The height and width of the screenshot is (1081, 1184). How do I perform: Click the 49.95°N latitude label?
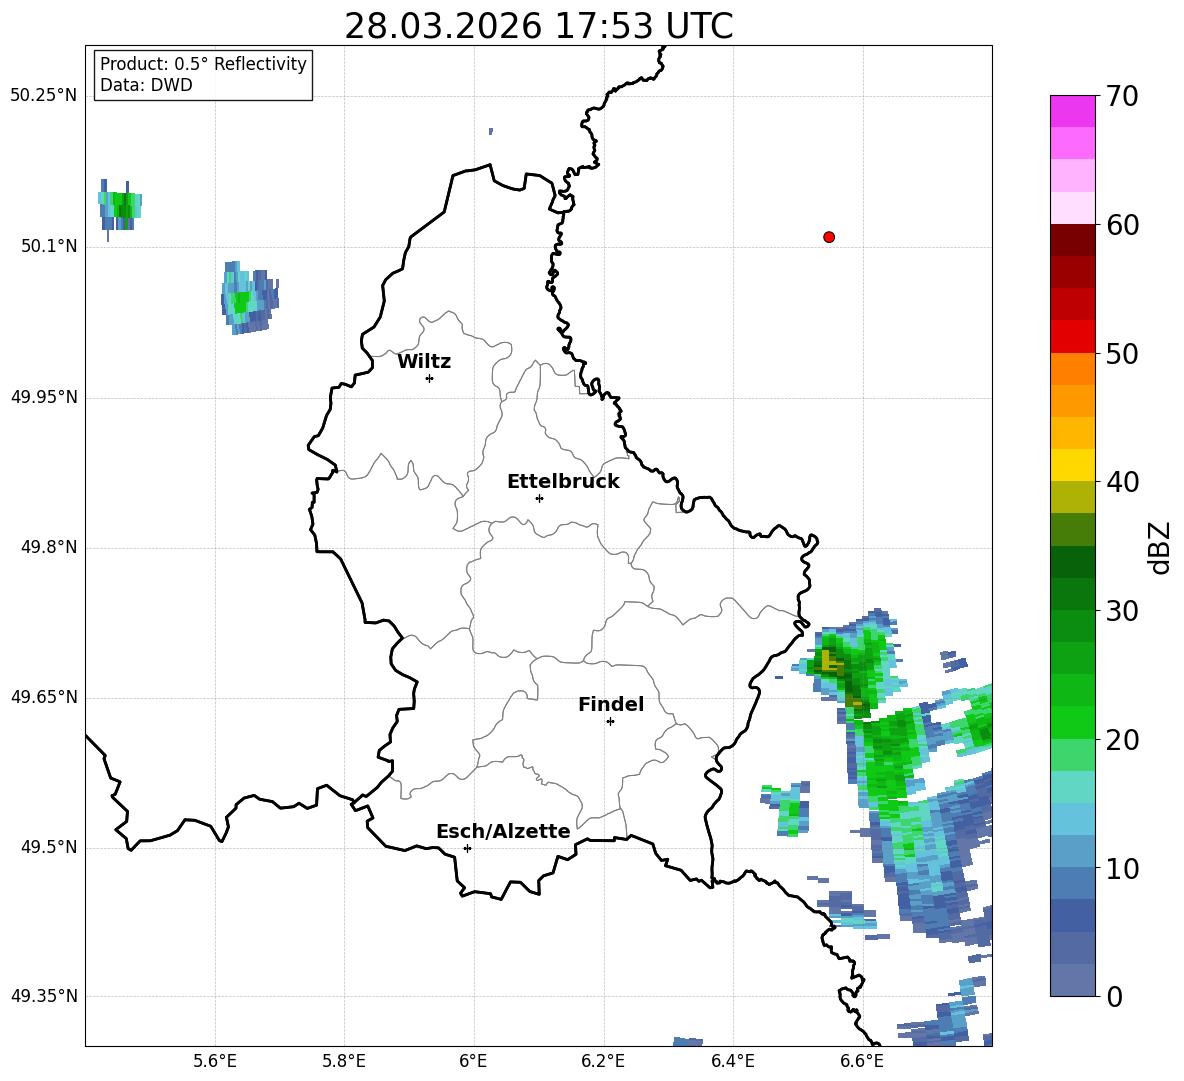pos(43,397)
